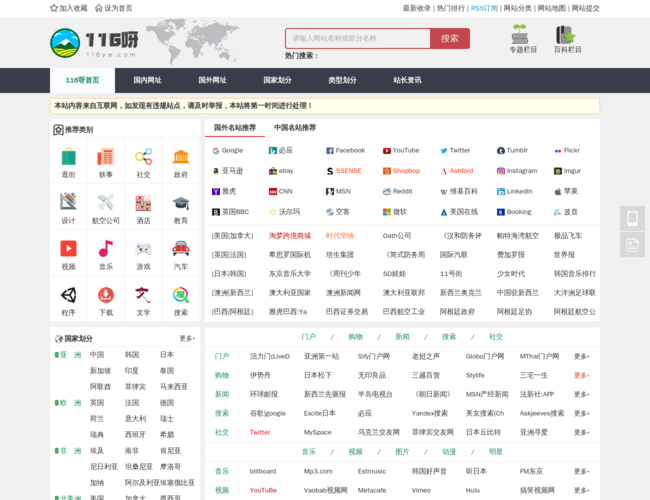The width and height of the screenshot is (650, 500).
Task: Open the 网站地图 link in top bar
Action: point(551,8)
